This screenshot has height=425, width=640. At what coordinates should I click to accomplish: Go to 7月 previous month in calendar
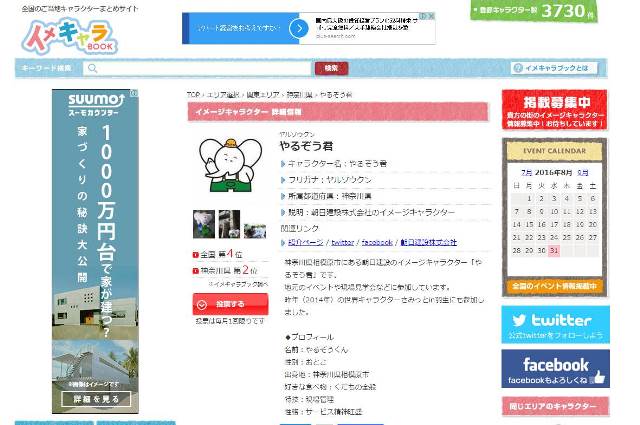[x=526, y=173]
